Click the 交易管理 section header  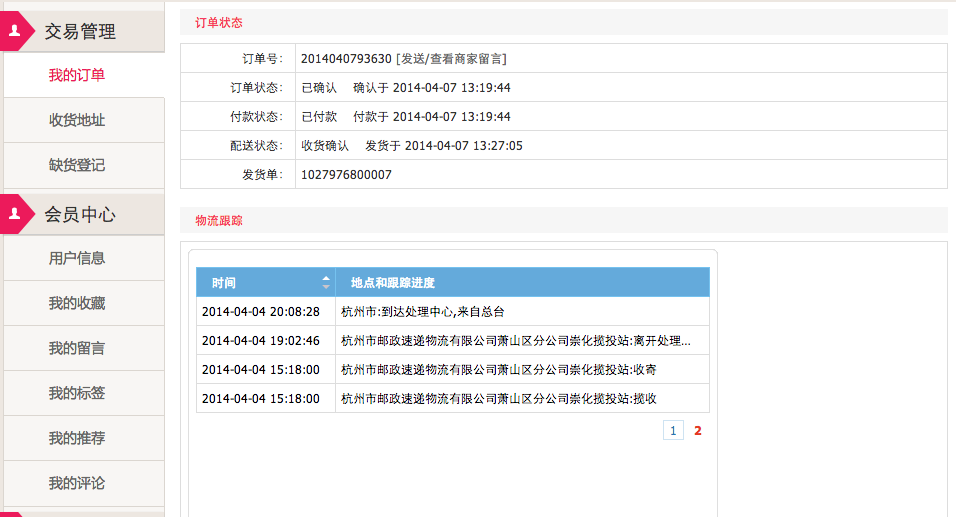click(x=84, y=31)
